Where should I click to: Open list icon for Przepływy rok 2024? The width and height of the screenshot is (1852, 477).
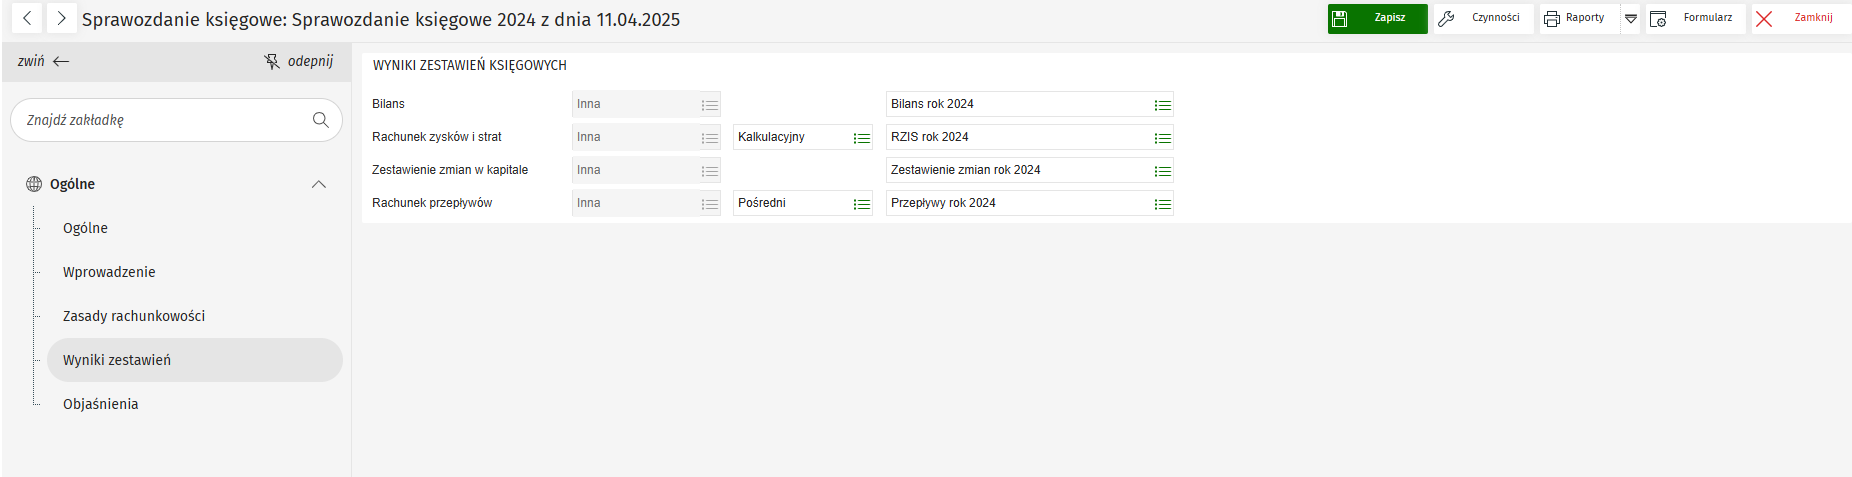click(x=1162, y=204)
